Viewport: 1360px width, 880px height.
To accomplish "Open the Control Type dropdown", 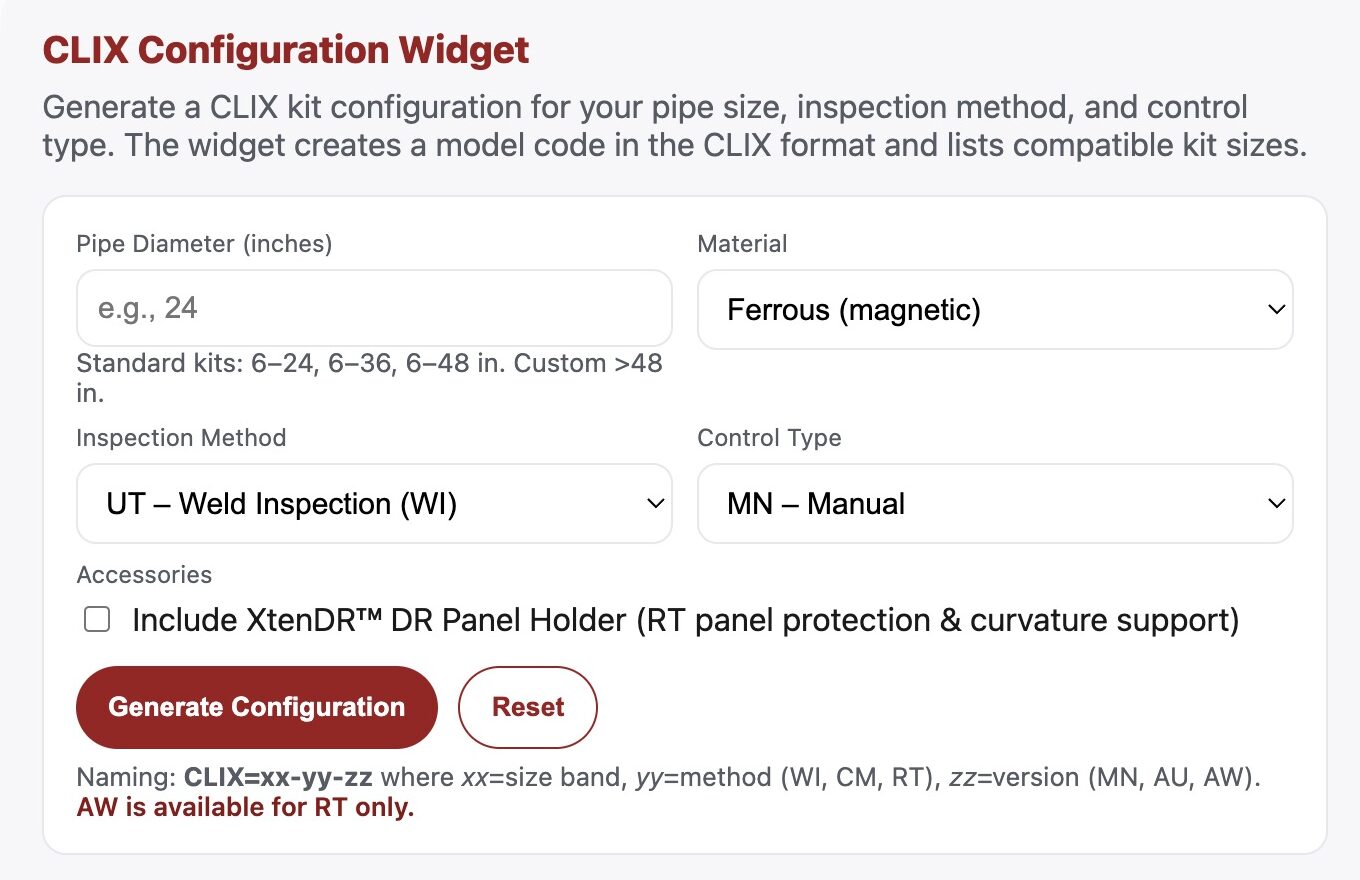I will point(995,503).
